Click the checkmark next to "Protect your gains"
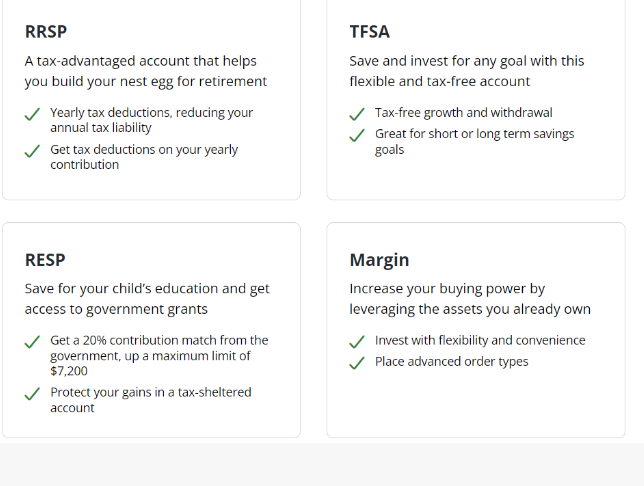This screenshot has width=644, height=486. point(33,393)
